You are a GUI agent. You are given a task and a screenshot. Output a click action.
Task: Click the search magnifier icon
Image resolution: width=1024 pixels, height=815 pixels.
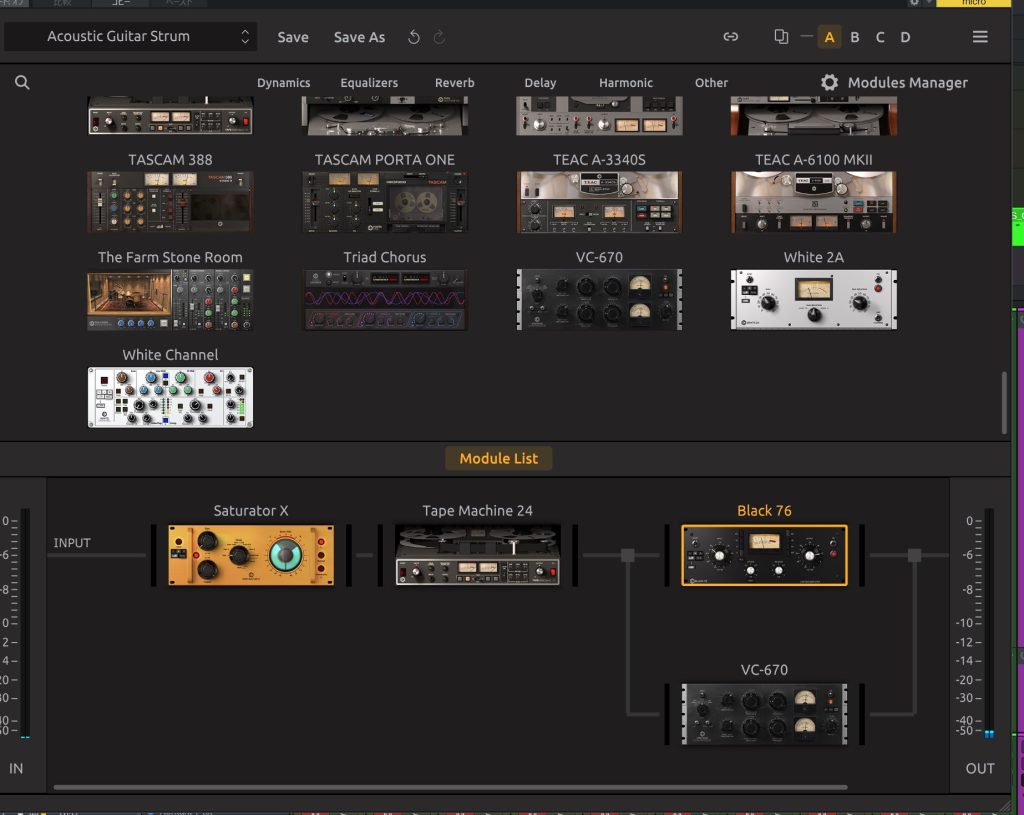22,83
